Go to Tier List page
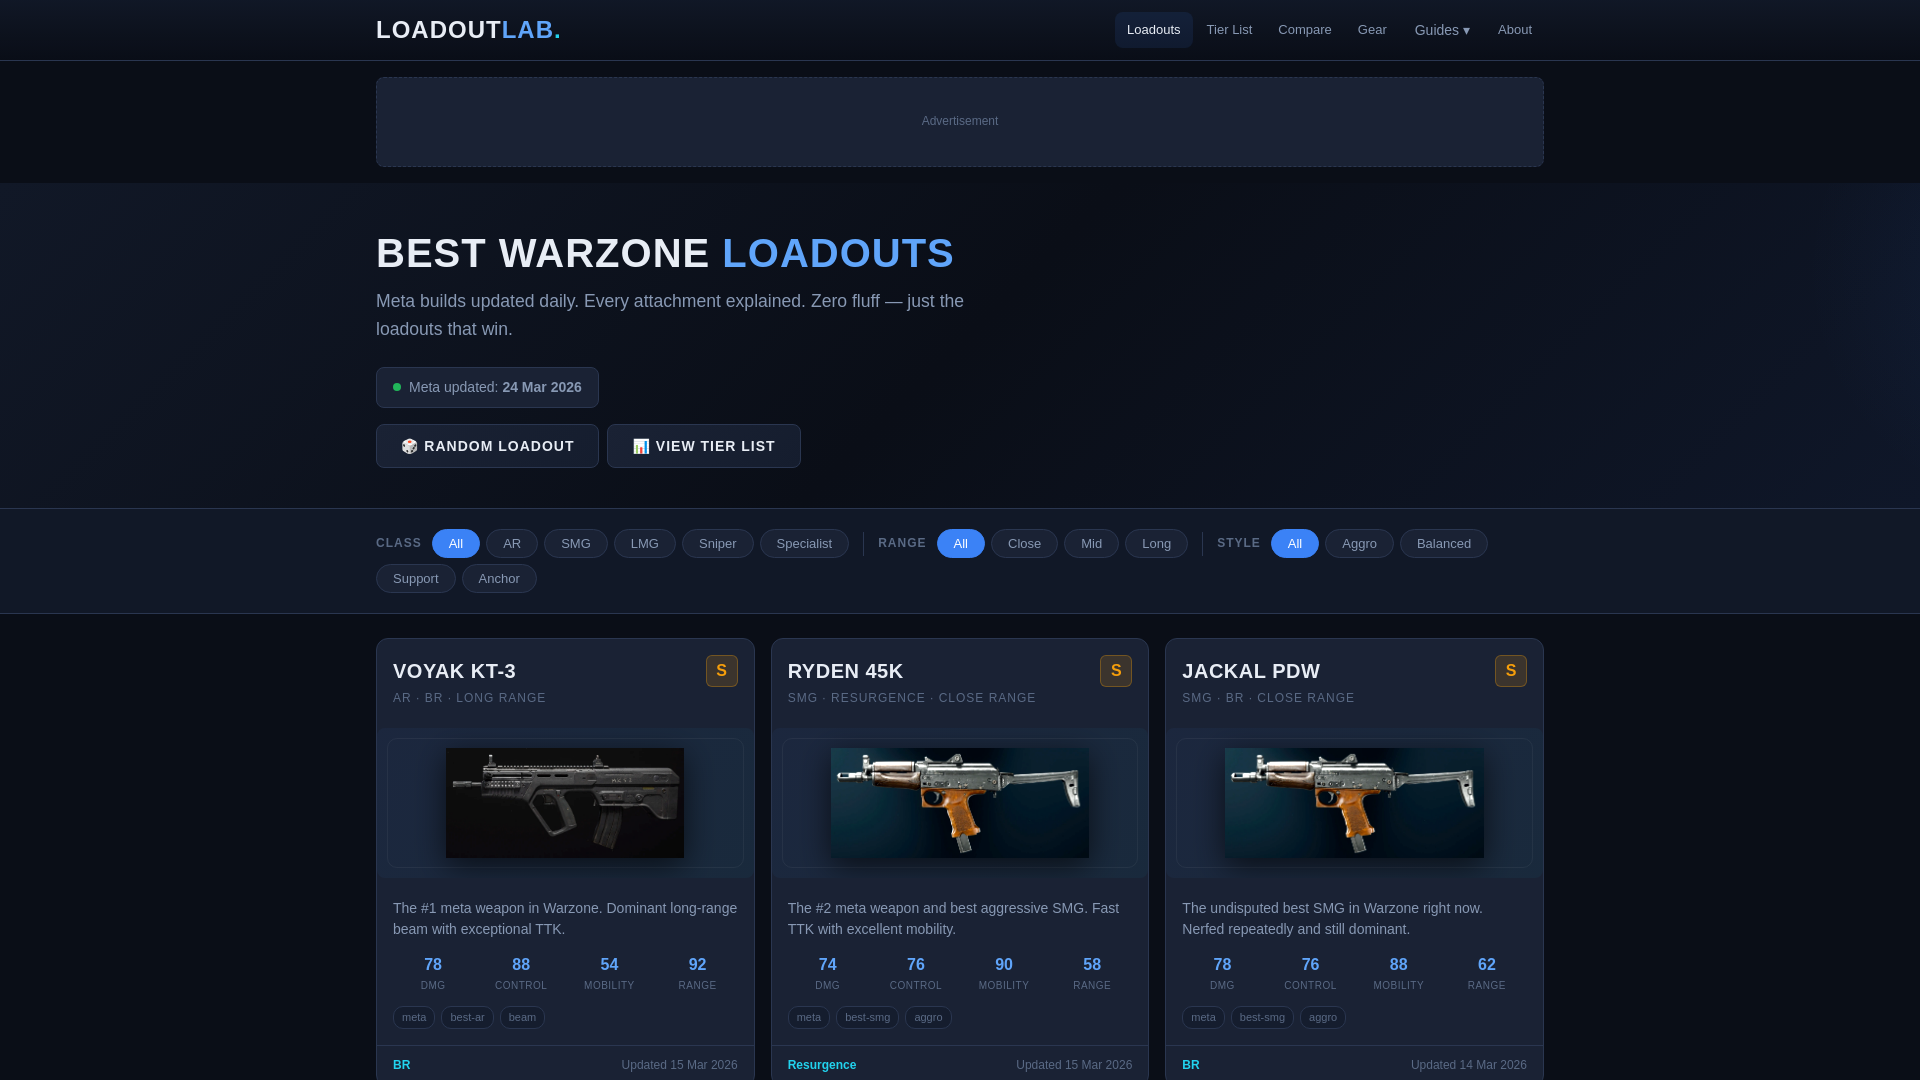The height and width of the screenshot is (1080, 1920). tap(1229, 30)
